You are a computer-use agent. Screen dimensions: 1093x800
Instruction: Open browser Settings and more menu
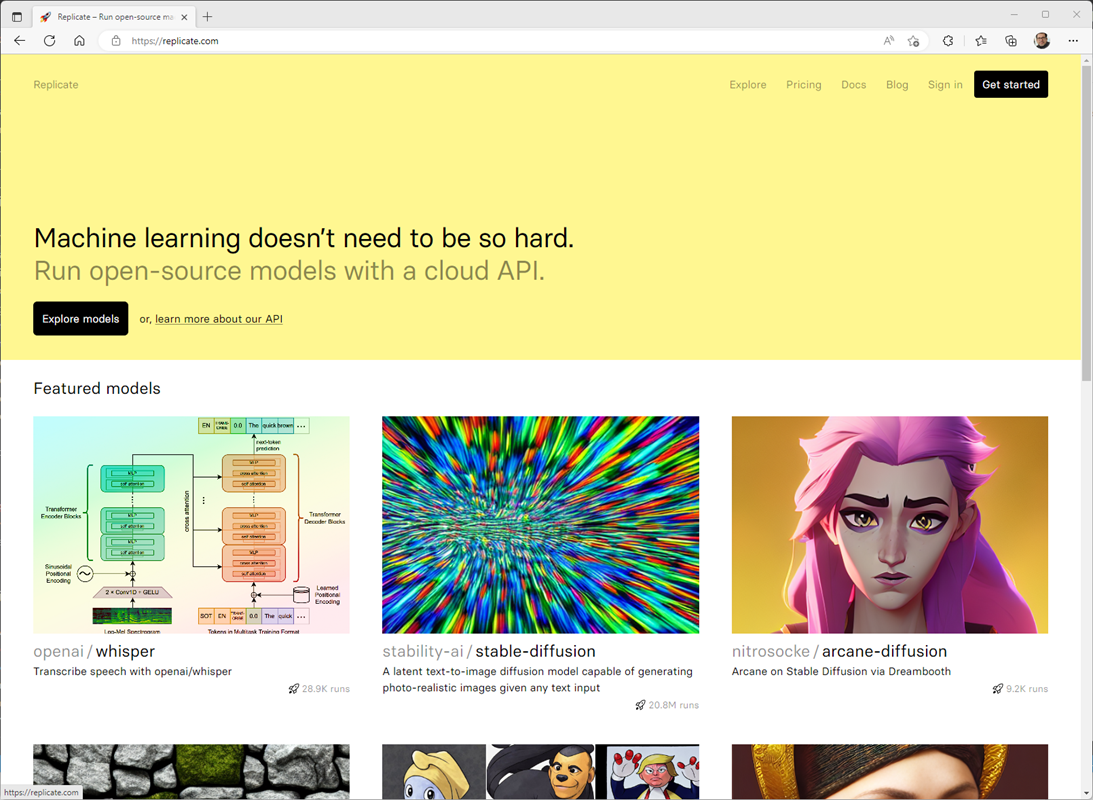[1073, 40]
